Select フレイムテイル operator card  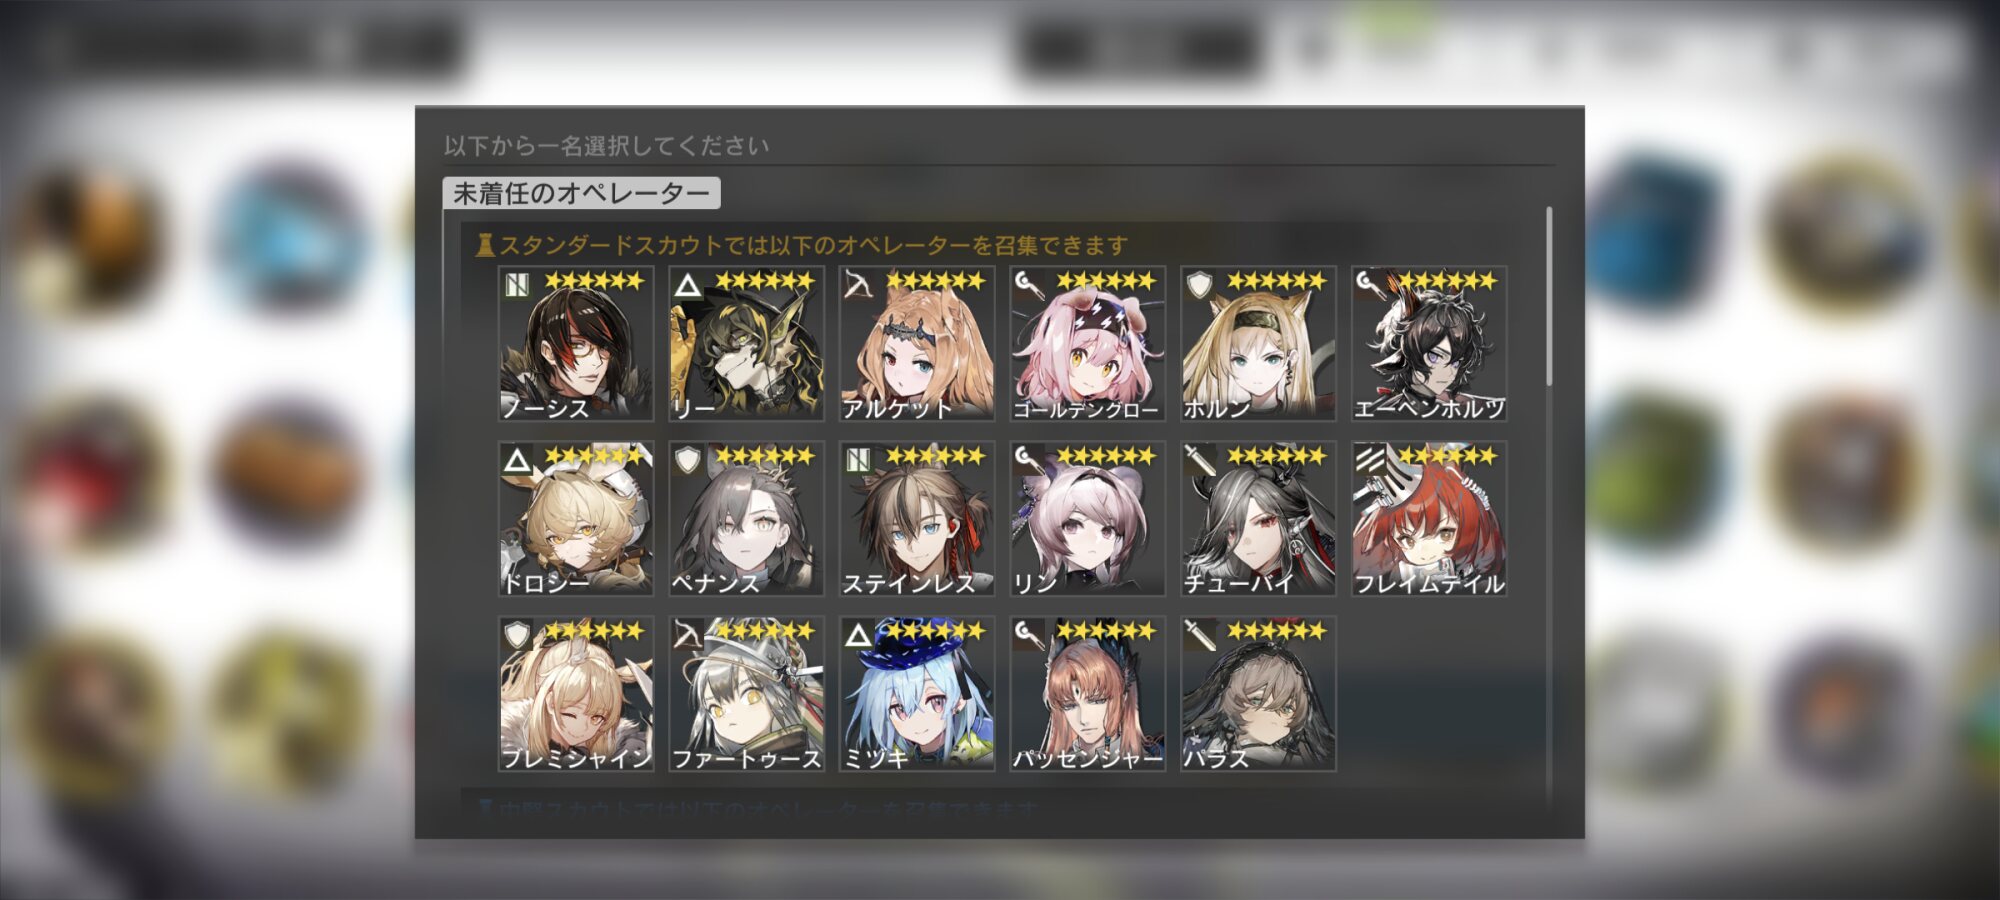click(x=1429, y=519)
